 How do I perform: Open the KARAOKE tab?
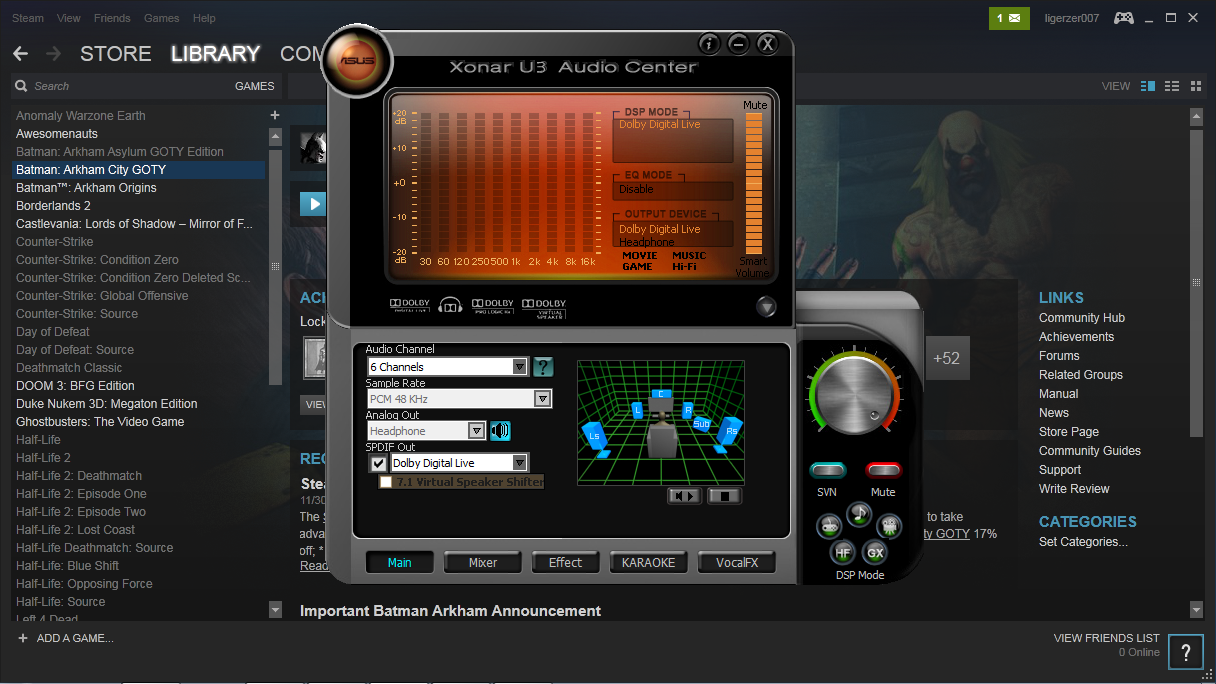(x=648, y=562)
